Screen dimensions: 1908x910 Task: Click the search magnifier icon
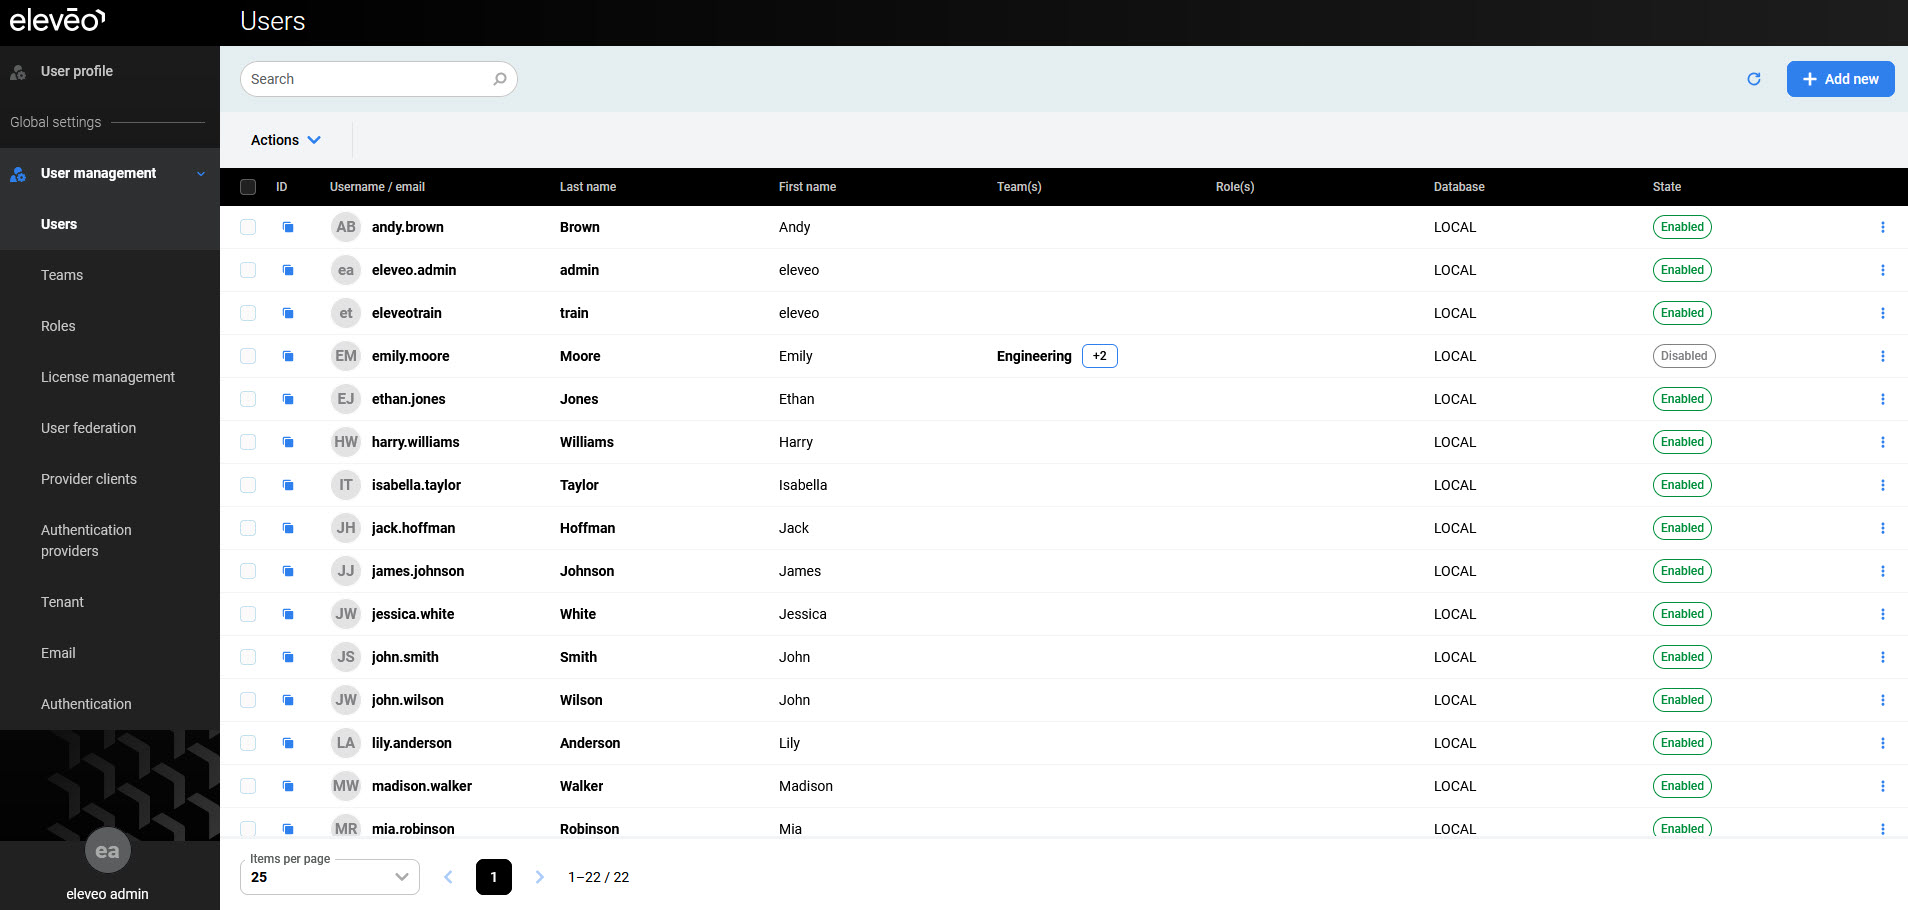[x=500, y=79]
